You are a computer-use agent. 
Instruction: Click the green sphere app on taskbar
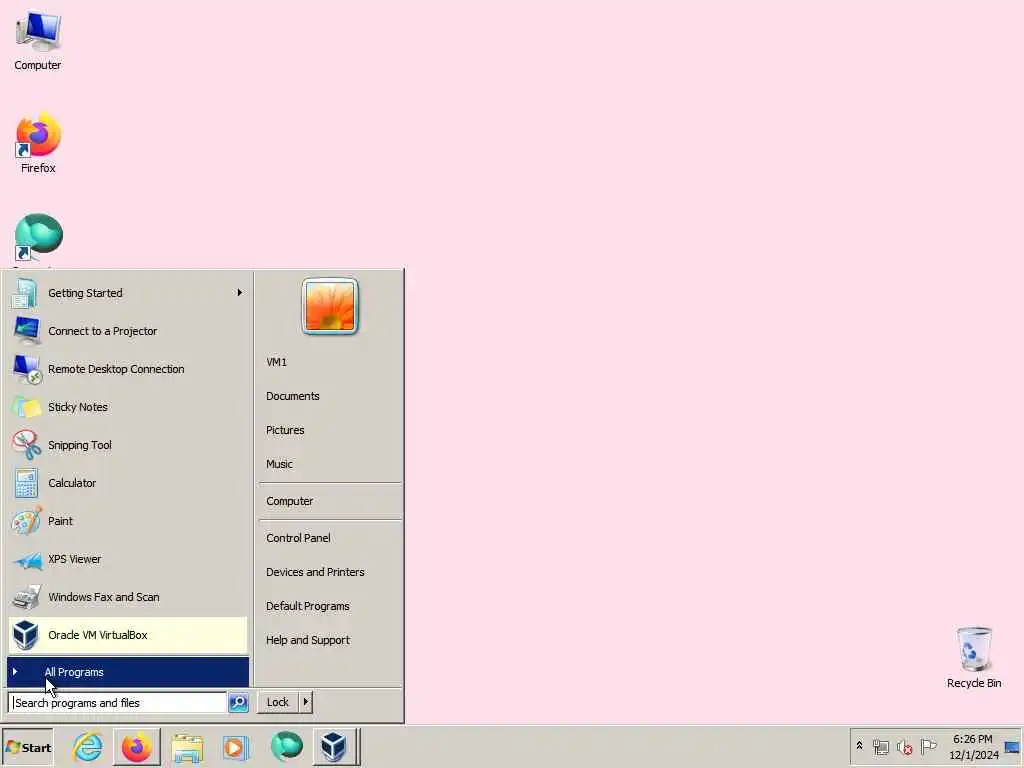[x=286, y=746]
